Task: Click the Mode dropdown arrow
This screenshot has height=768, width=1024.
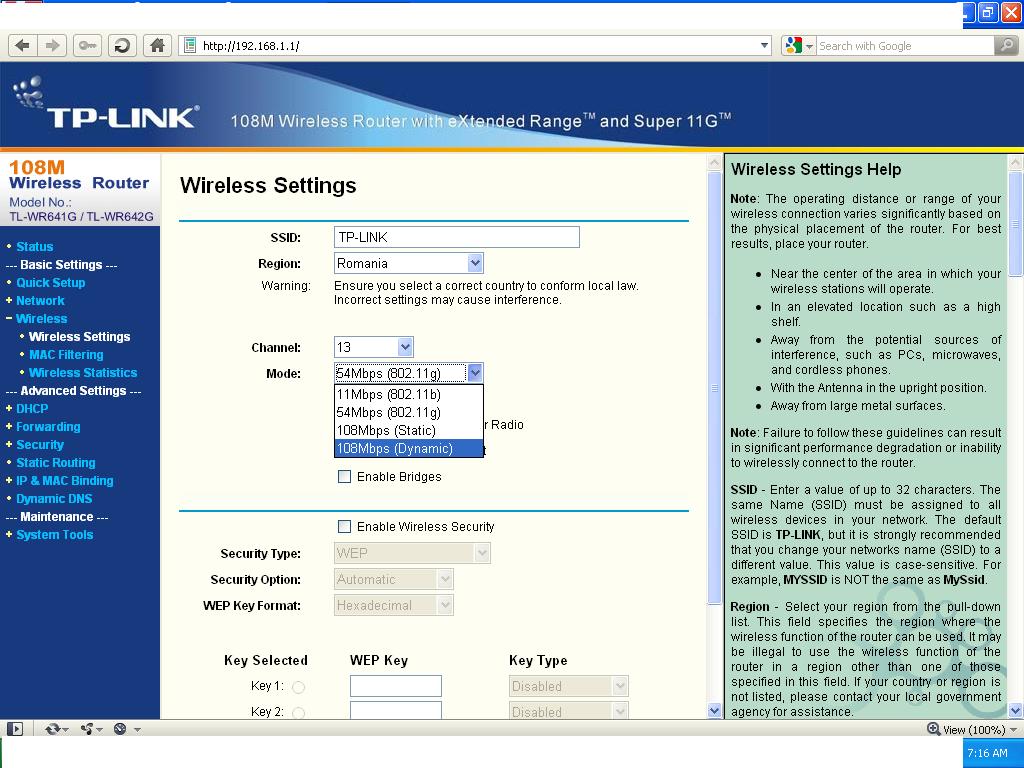Action: pos(475,374)
